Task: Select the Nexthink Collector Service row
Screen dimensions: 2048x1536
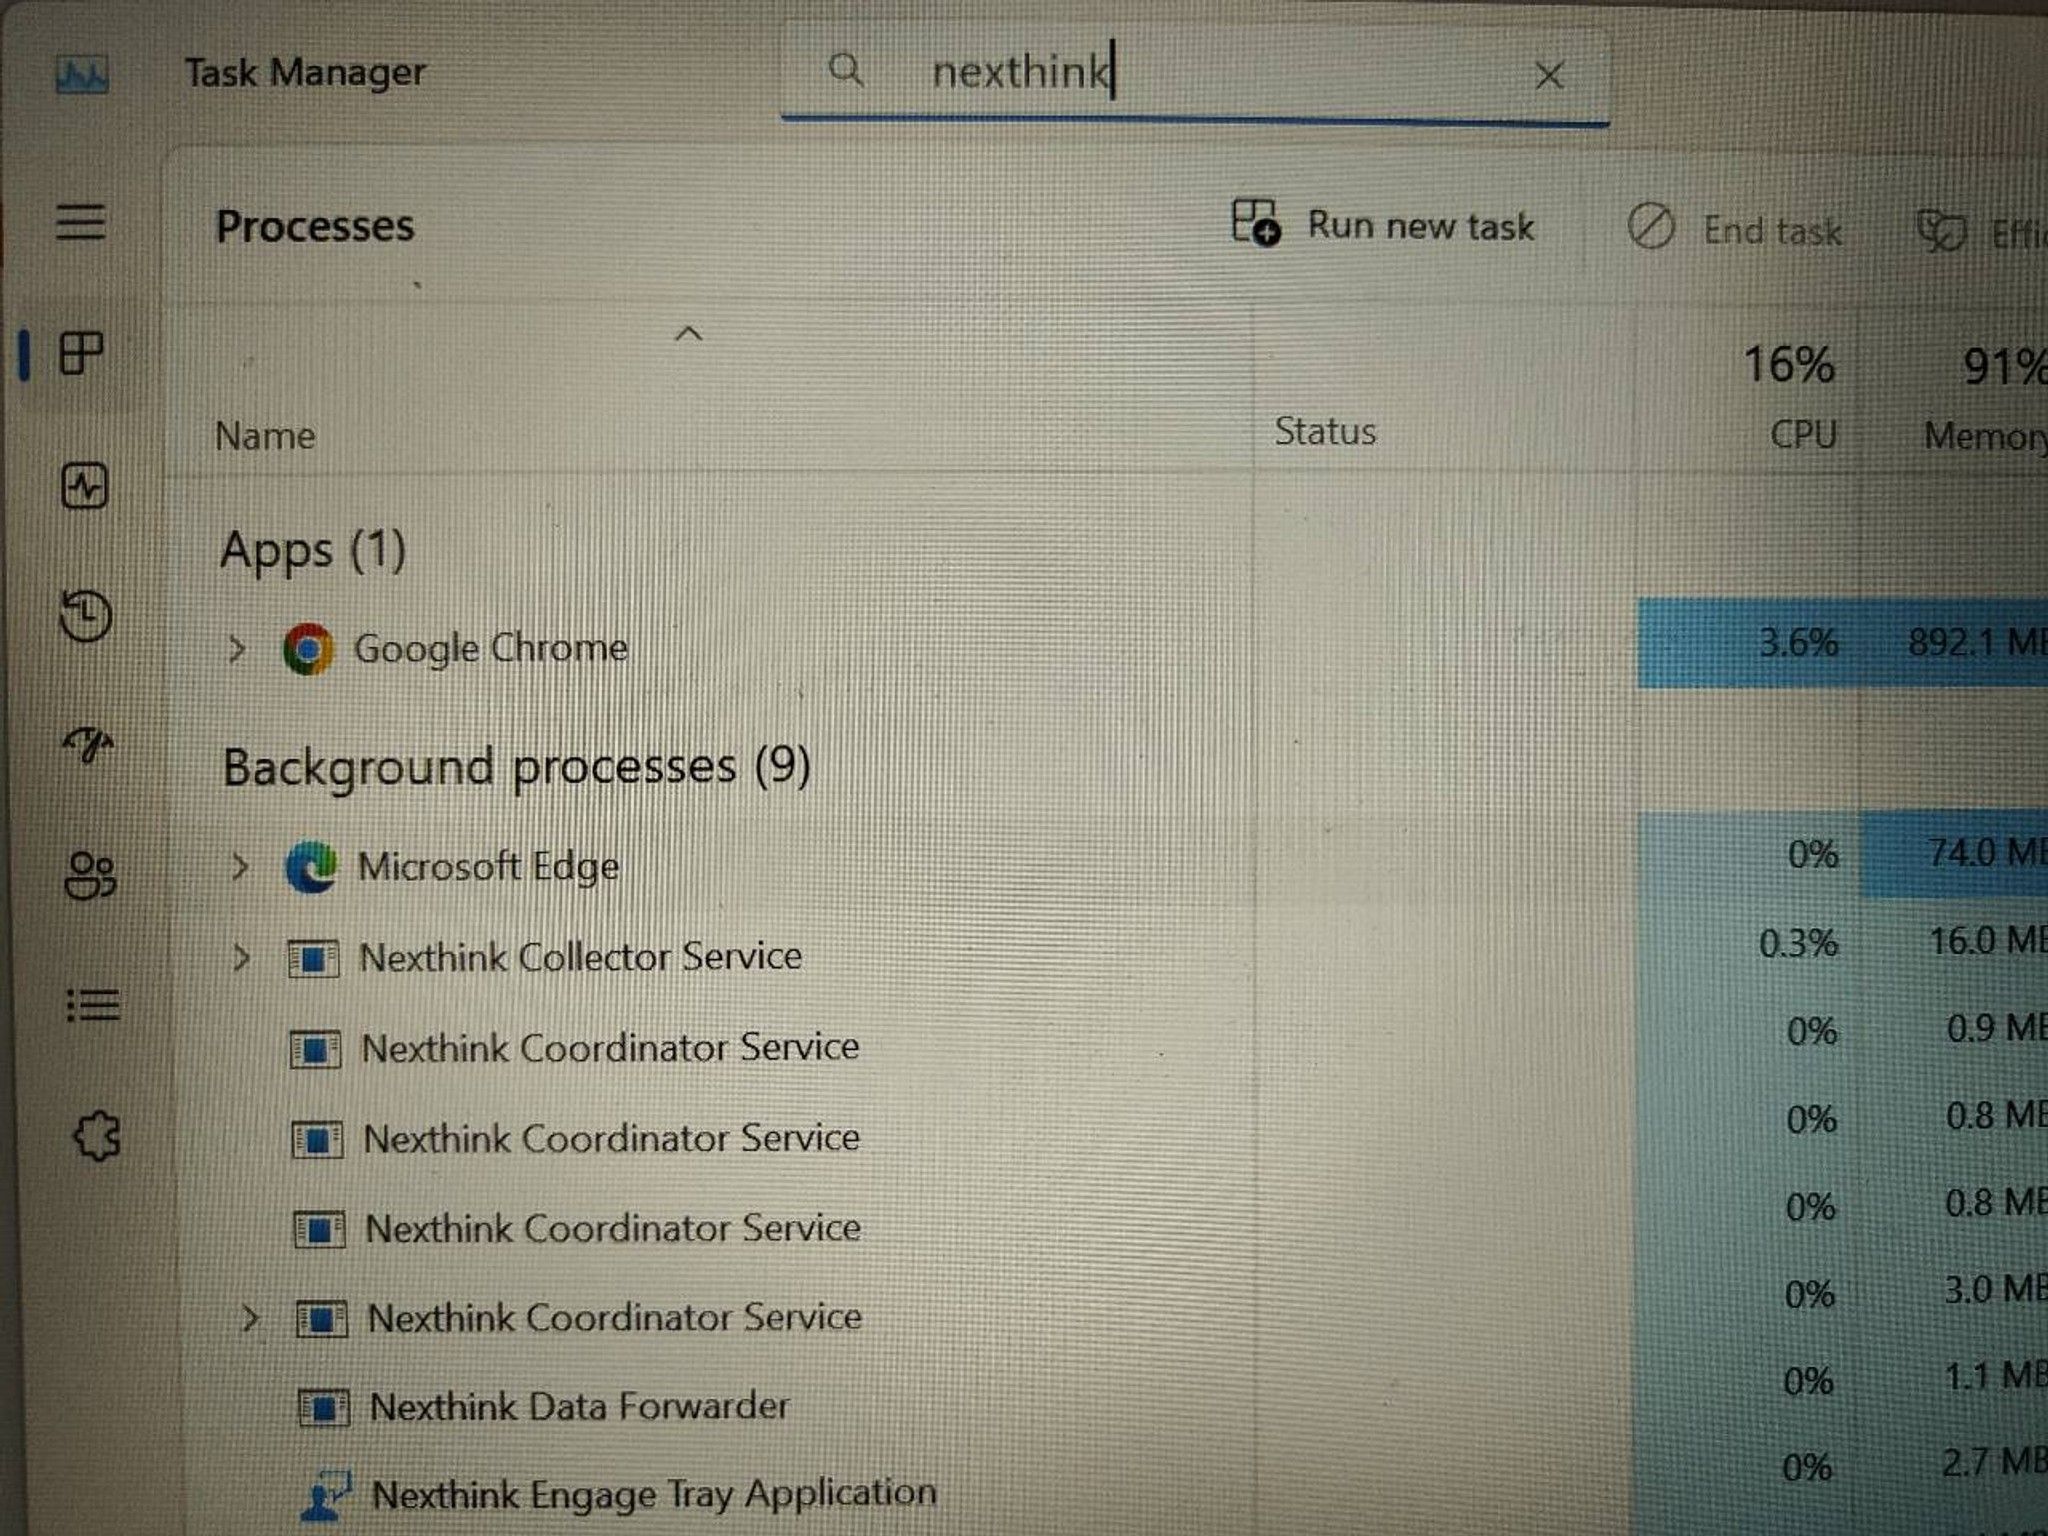Action: (1110, 952)
